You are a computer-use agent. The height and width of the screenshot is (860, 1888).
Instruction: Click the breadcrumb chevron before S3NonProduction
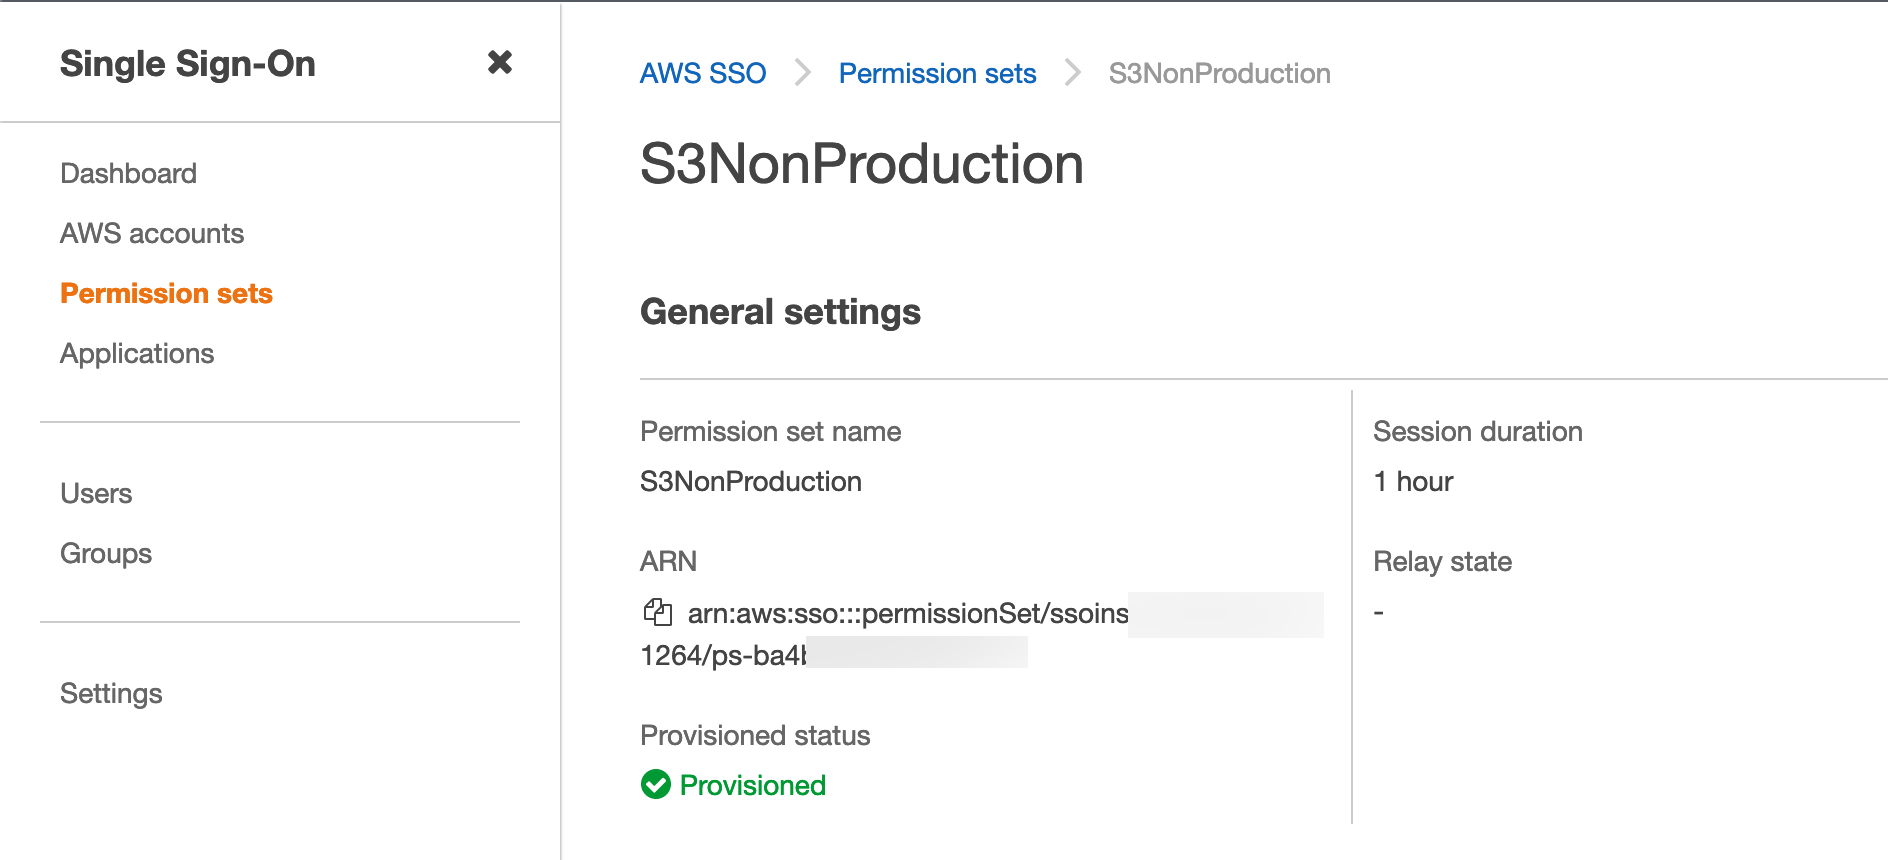(1073, 73)
